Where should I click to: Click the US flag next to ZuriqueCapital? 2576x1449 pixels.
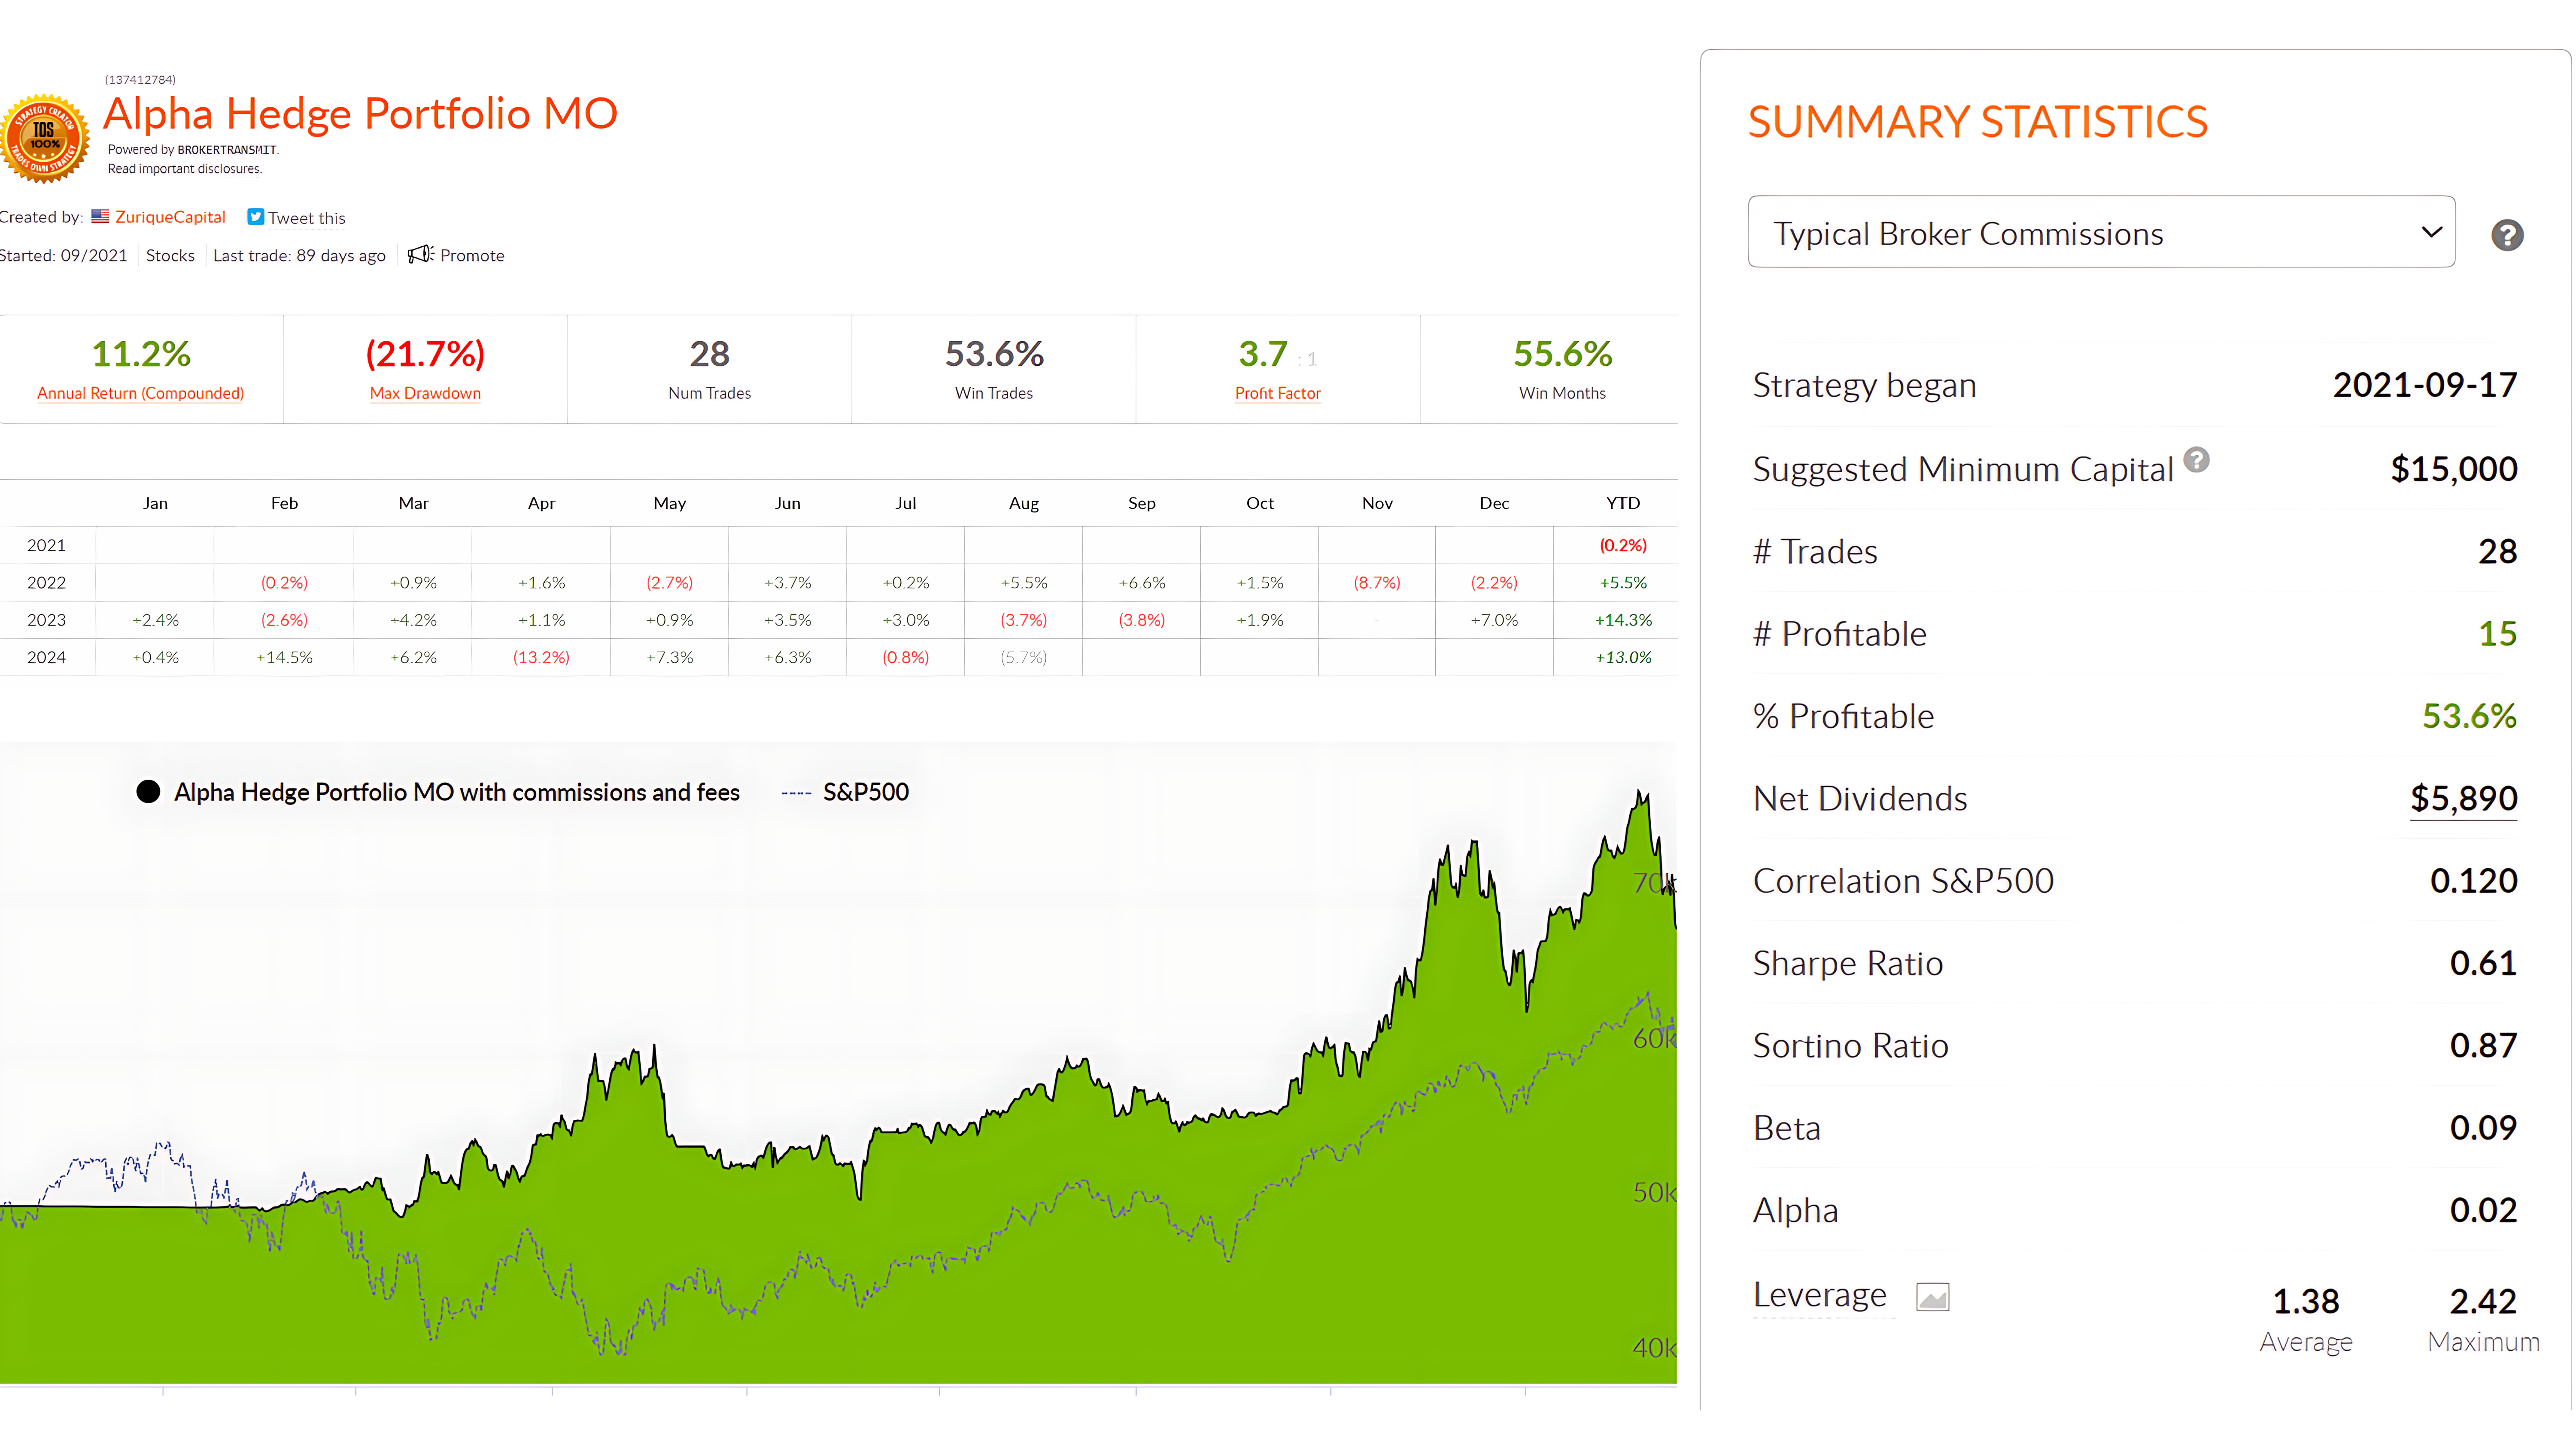point(100,216)
